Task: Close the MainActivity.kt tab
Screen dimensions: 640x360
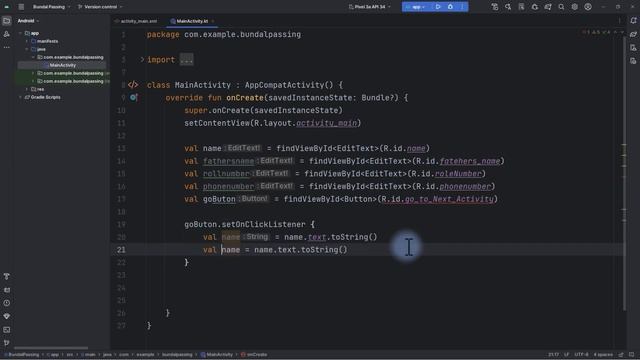Action: coord(213,21)
